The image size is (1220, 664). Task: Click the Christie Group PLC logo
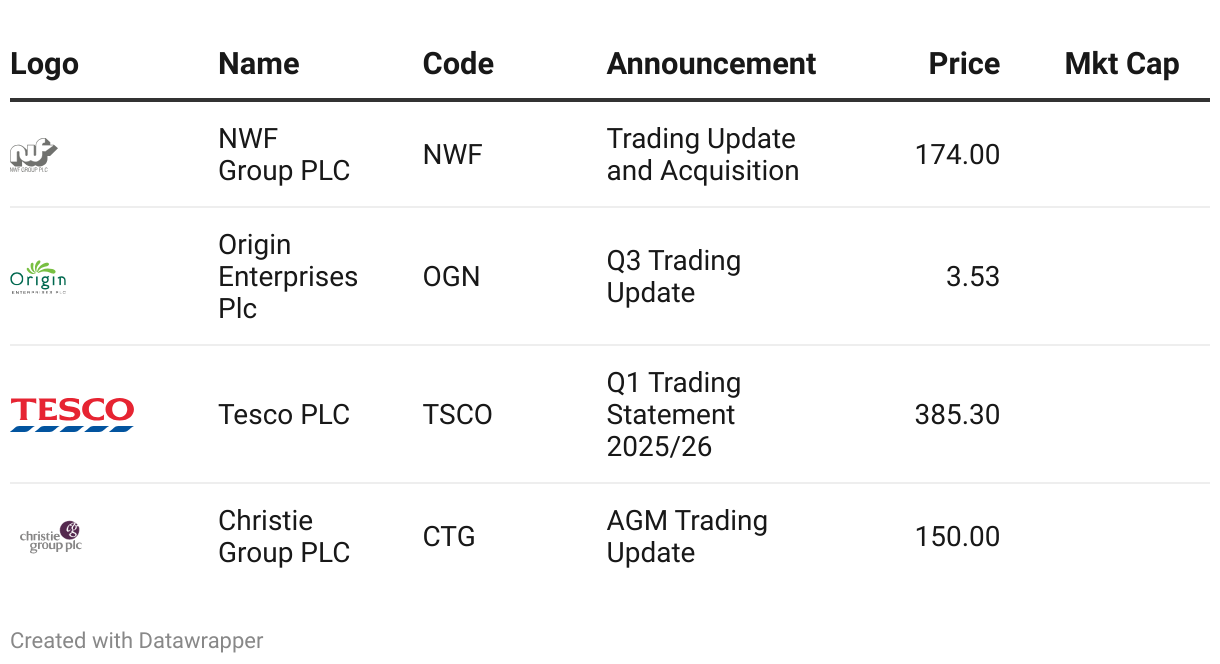tap(51, 537)
